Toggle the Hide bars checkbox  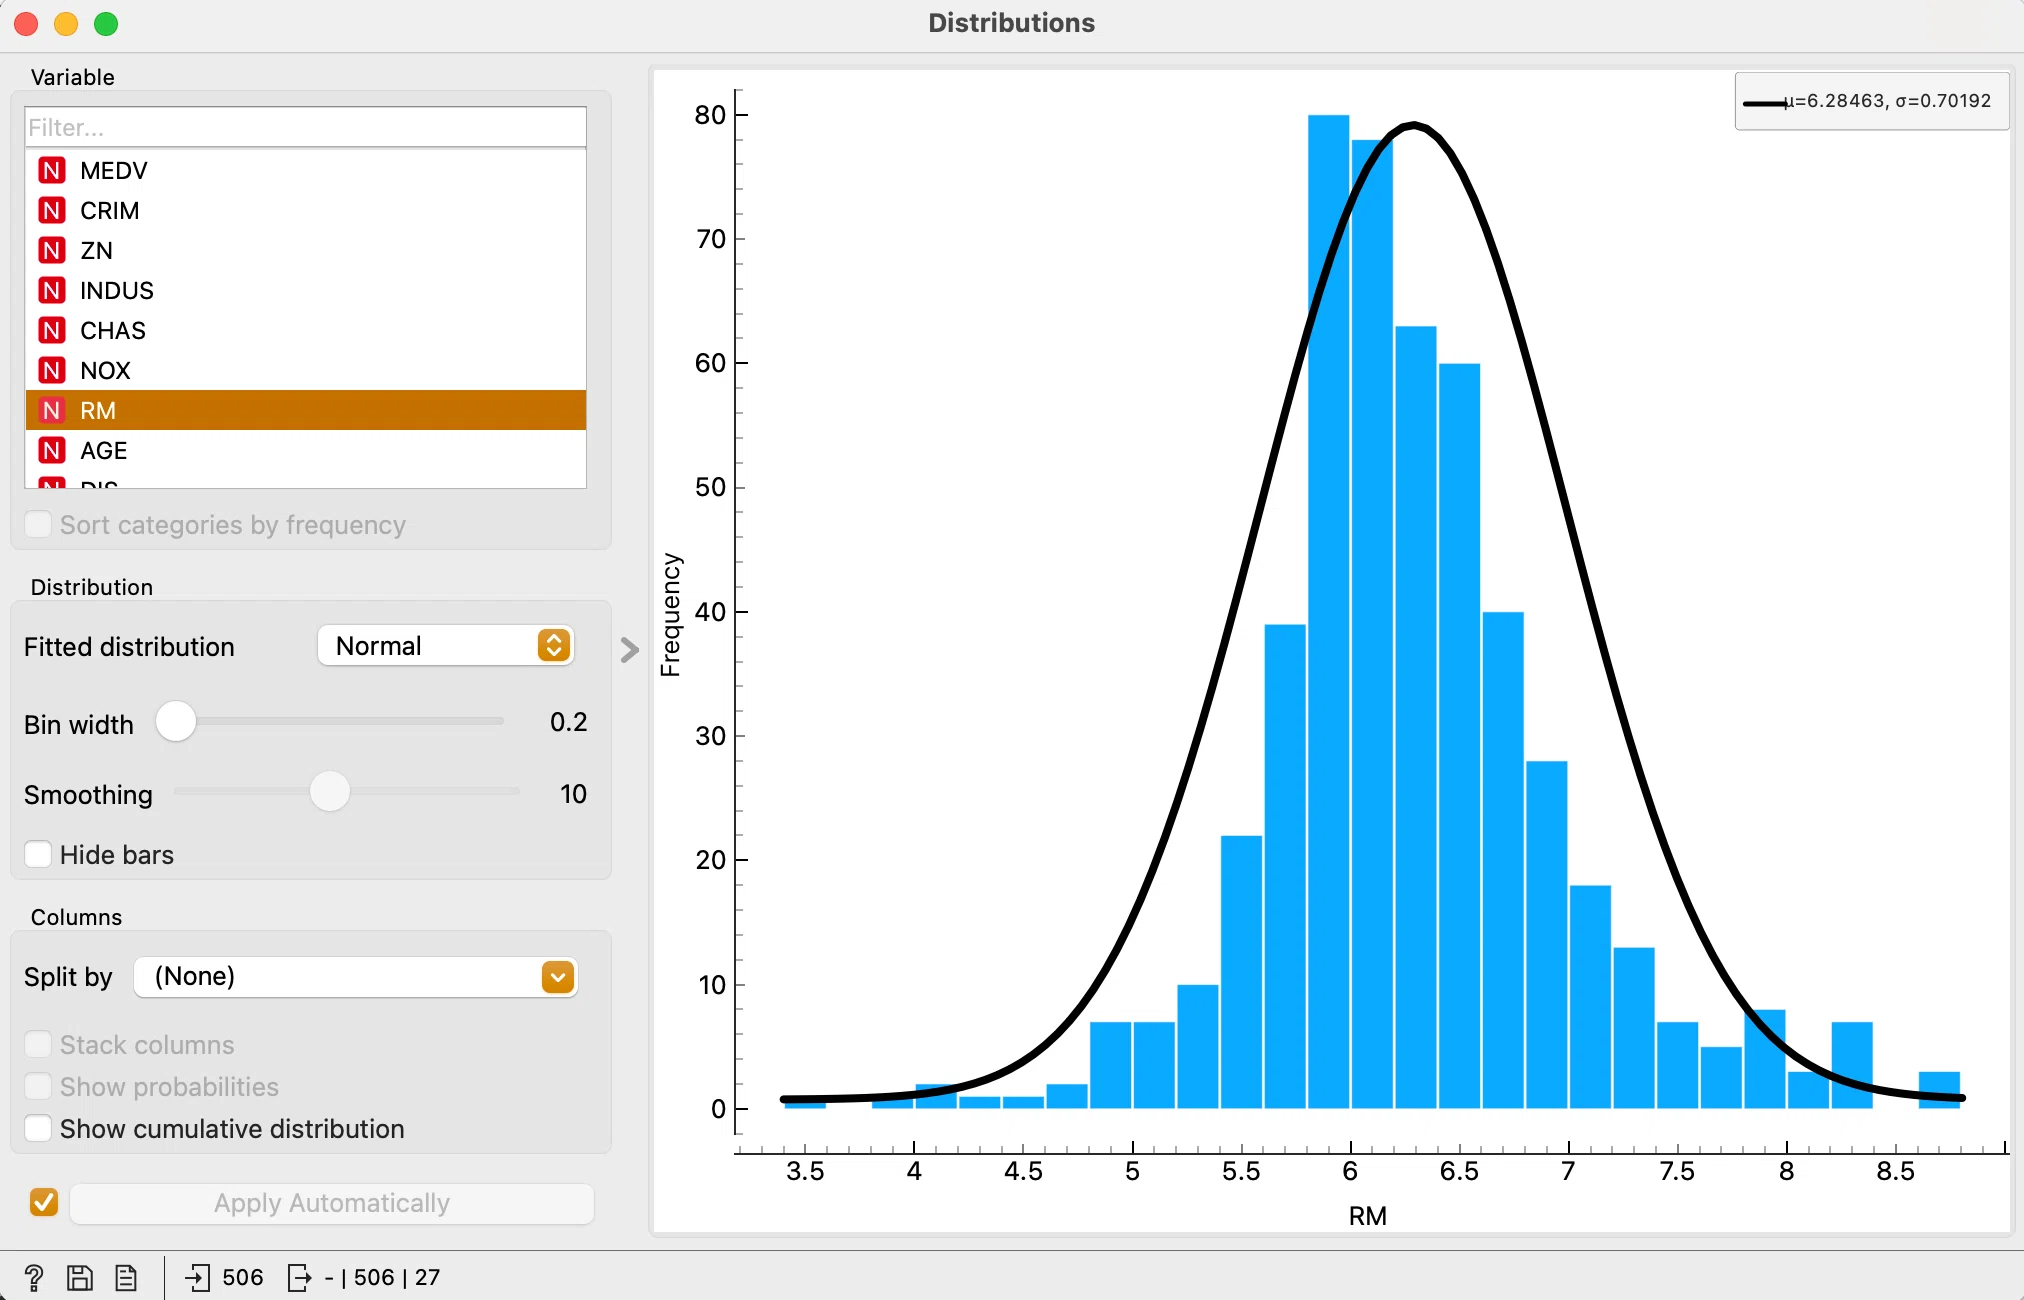point(38,854)
